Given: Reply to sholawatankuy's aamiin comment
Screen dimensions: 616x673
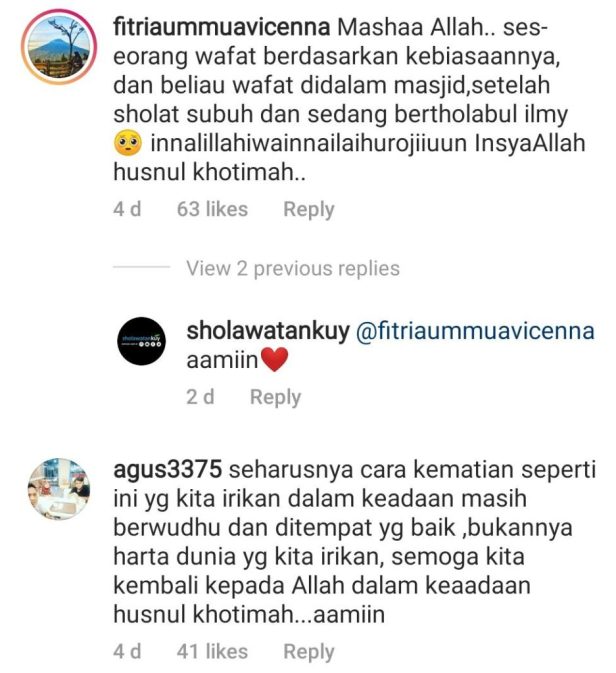Looking at the screenshot, I should point(275,397).
